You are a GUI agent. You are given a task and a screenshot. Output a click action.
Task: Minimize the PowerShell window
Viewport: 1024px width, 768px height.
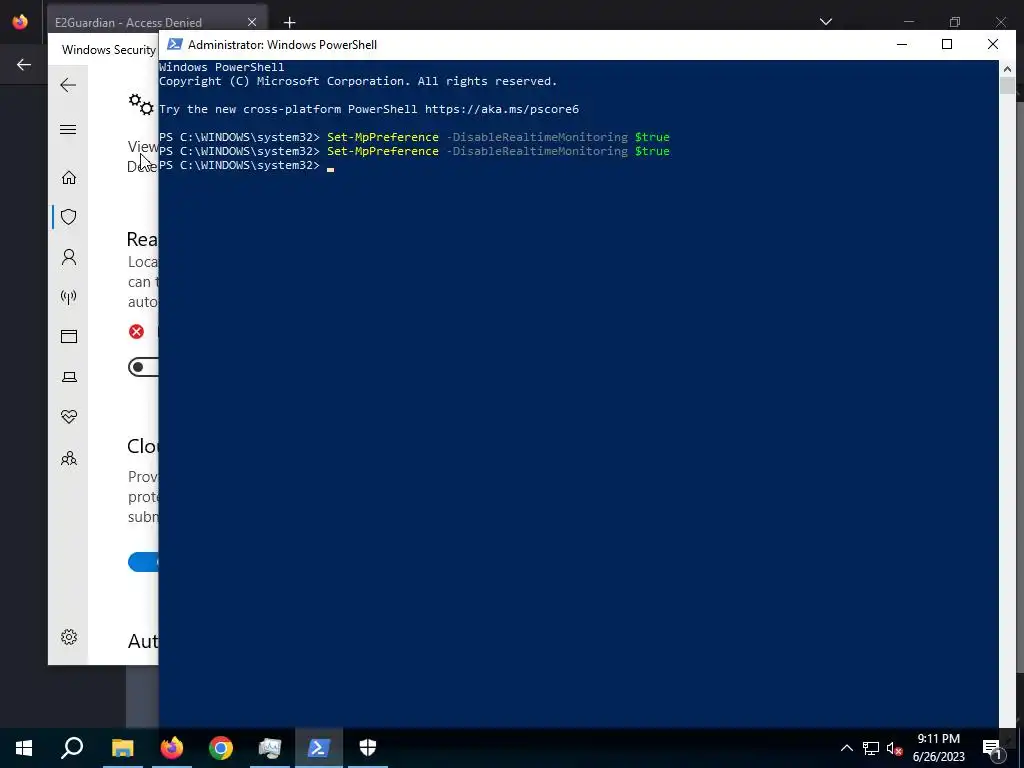(902, 44)
